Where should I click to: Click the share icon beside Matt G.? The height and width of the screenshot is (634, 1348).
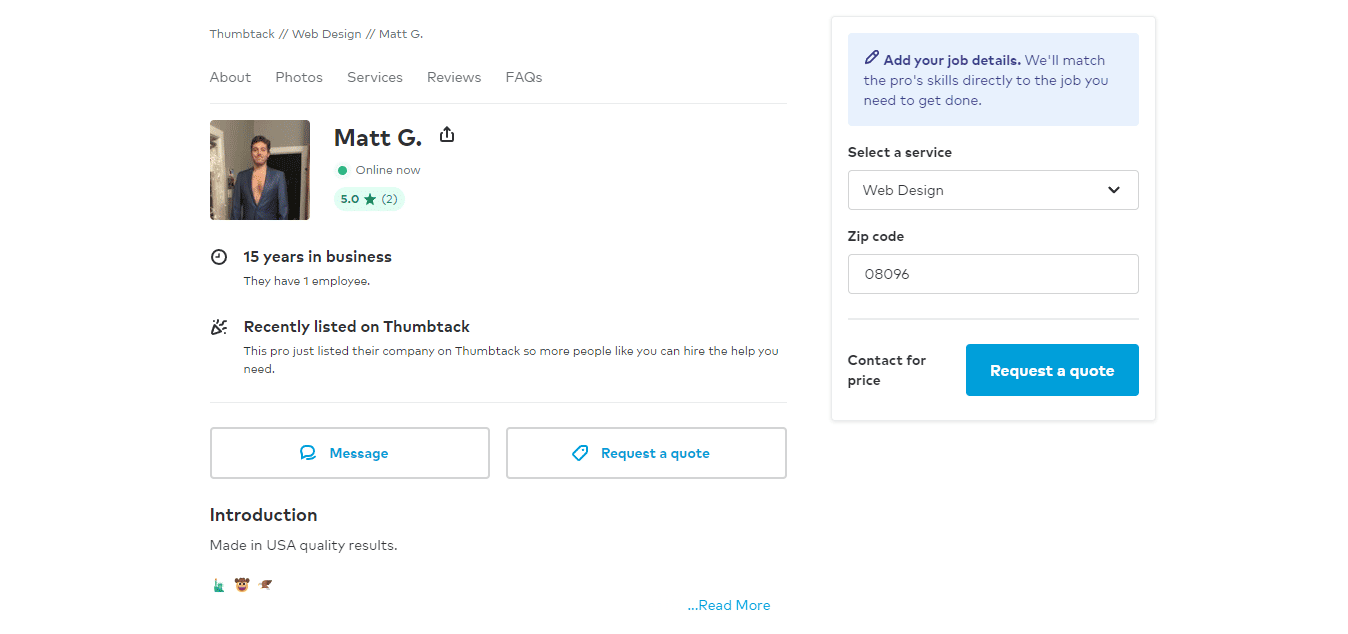447,134
